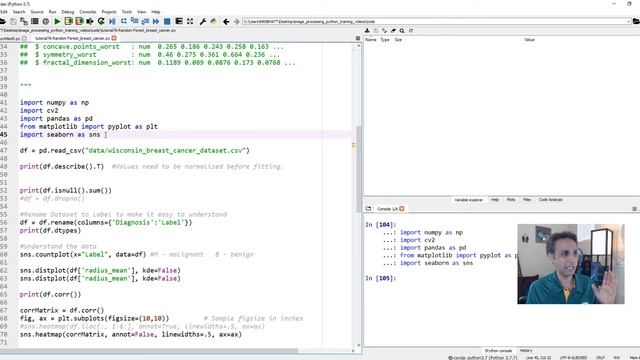Click the debugger Step icon
The width and height of the screenshot is (640, 360).
click(123, 21)
